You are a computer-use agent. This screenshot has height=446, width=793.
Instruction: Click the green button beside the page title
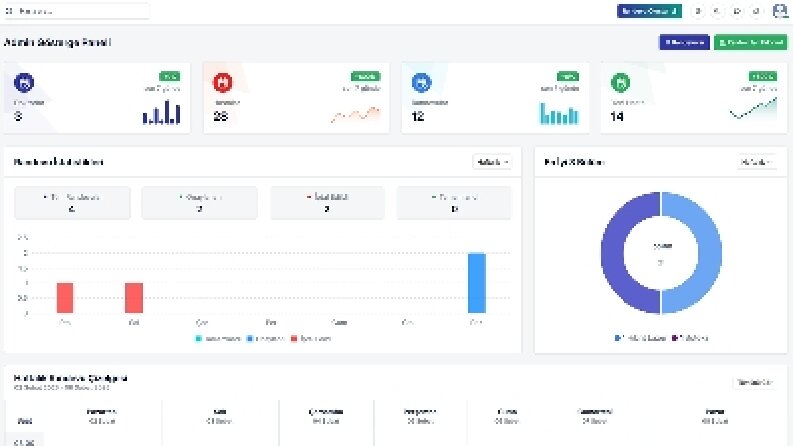[x=751, y=42]
